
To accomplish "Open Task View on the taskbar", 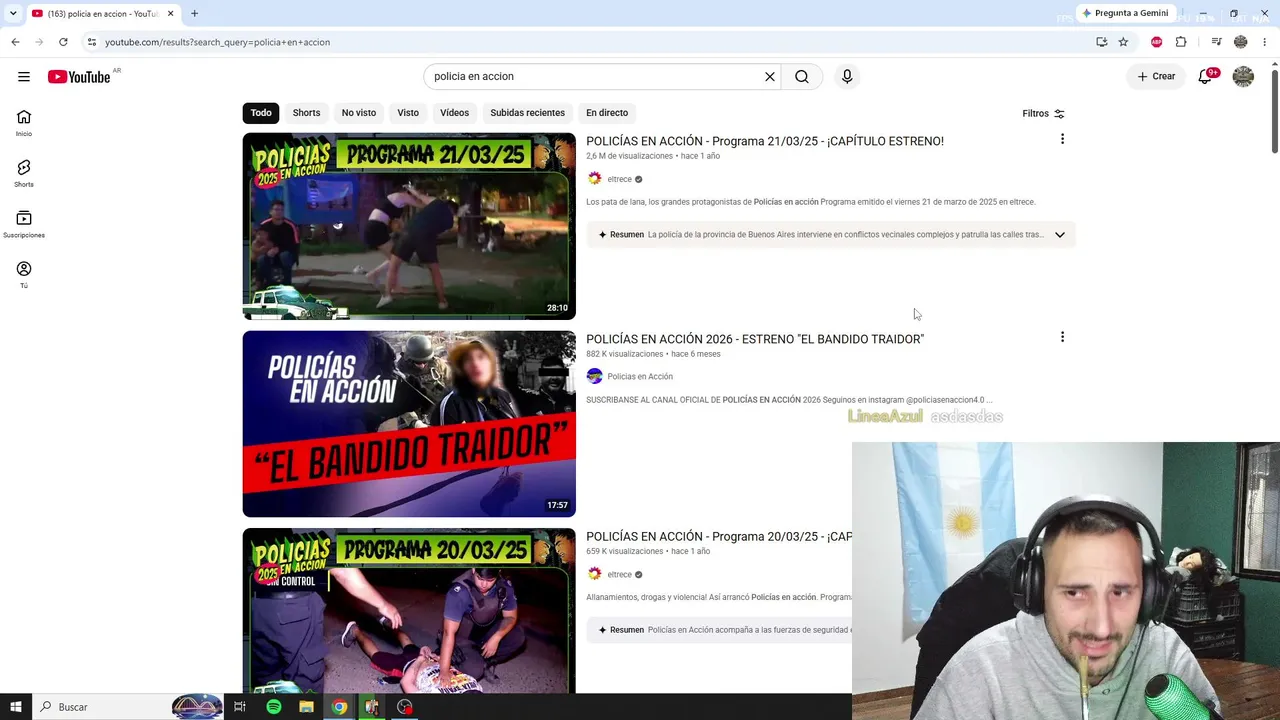I will pos(240,707).
